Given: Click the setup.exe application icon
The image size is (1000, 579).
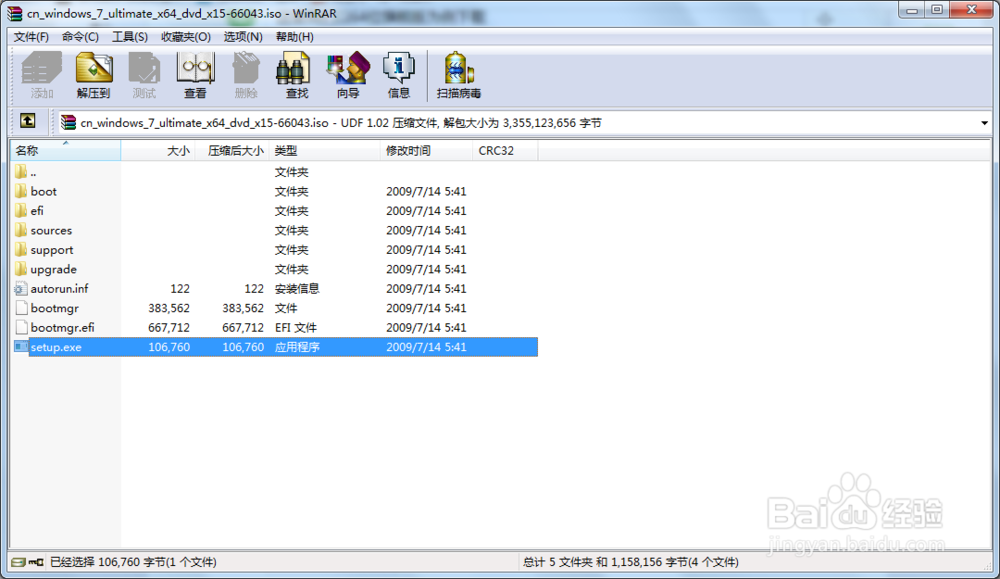Looking at the screenshot, I should coord(21,347).
